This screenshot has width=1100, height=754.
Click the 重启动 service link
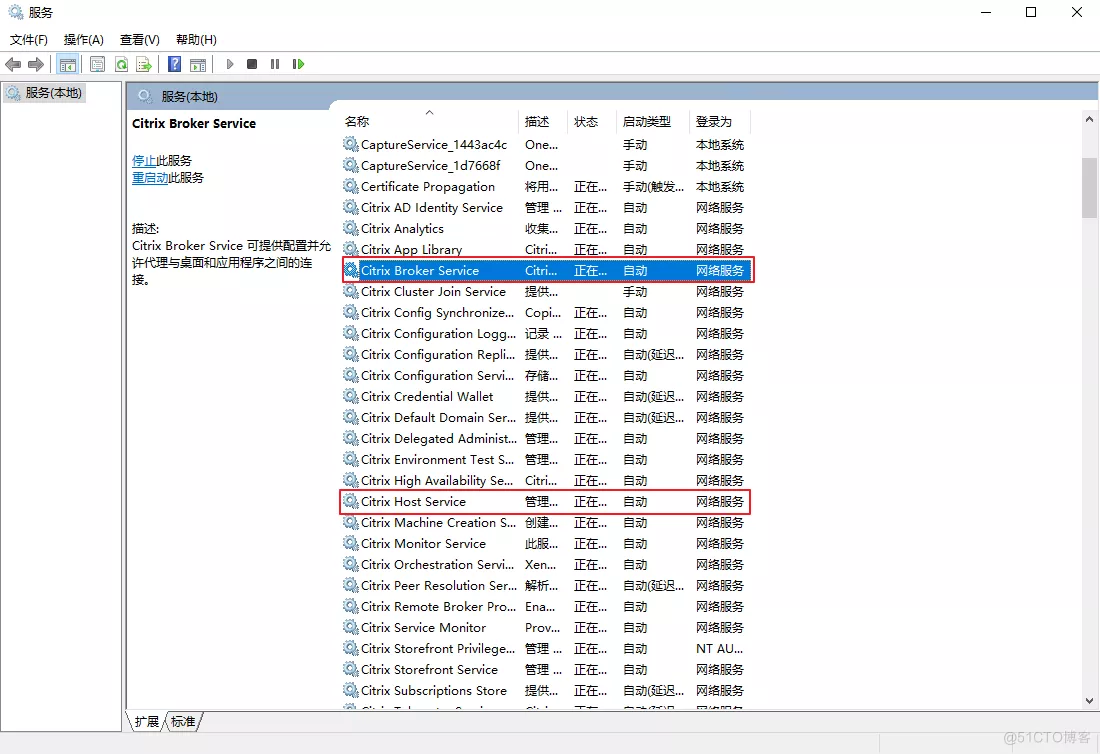tap(150, 177)
